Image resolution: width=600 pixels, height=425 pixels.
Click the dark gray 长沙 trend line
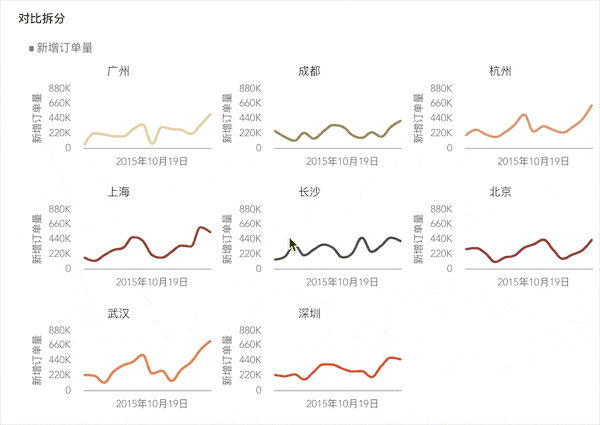click(323, 245)
